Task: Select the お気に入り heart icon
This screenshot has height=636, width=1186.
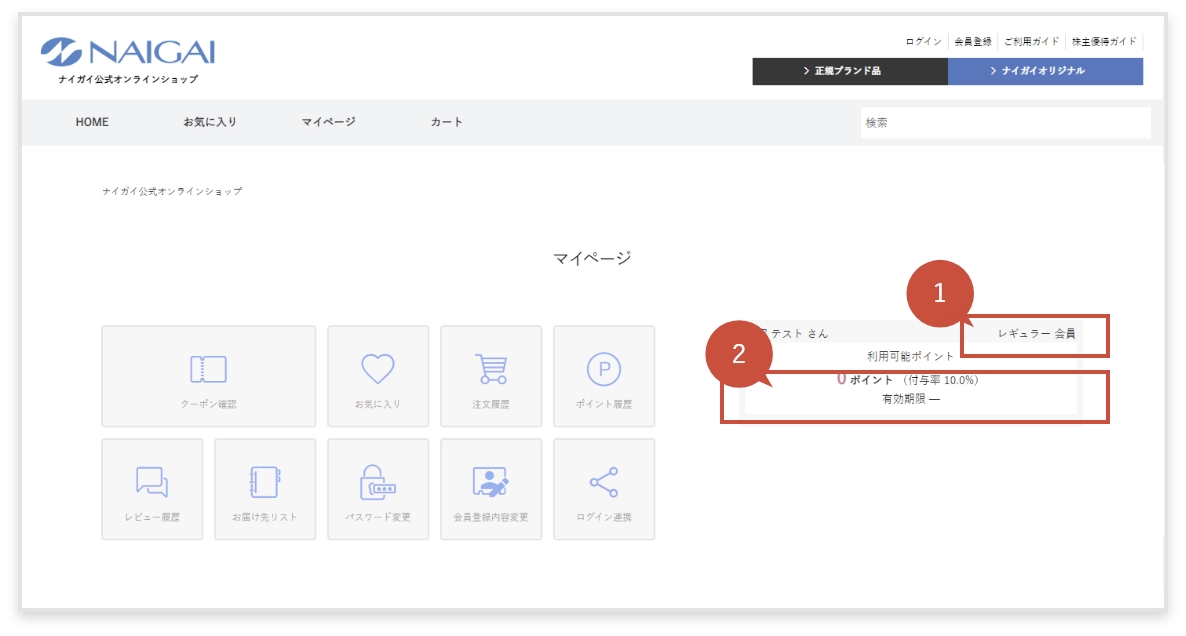Action: click(377, 376)
